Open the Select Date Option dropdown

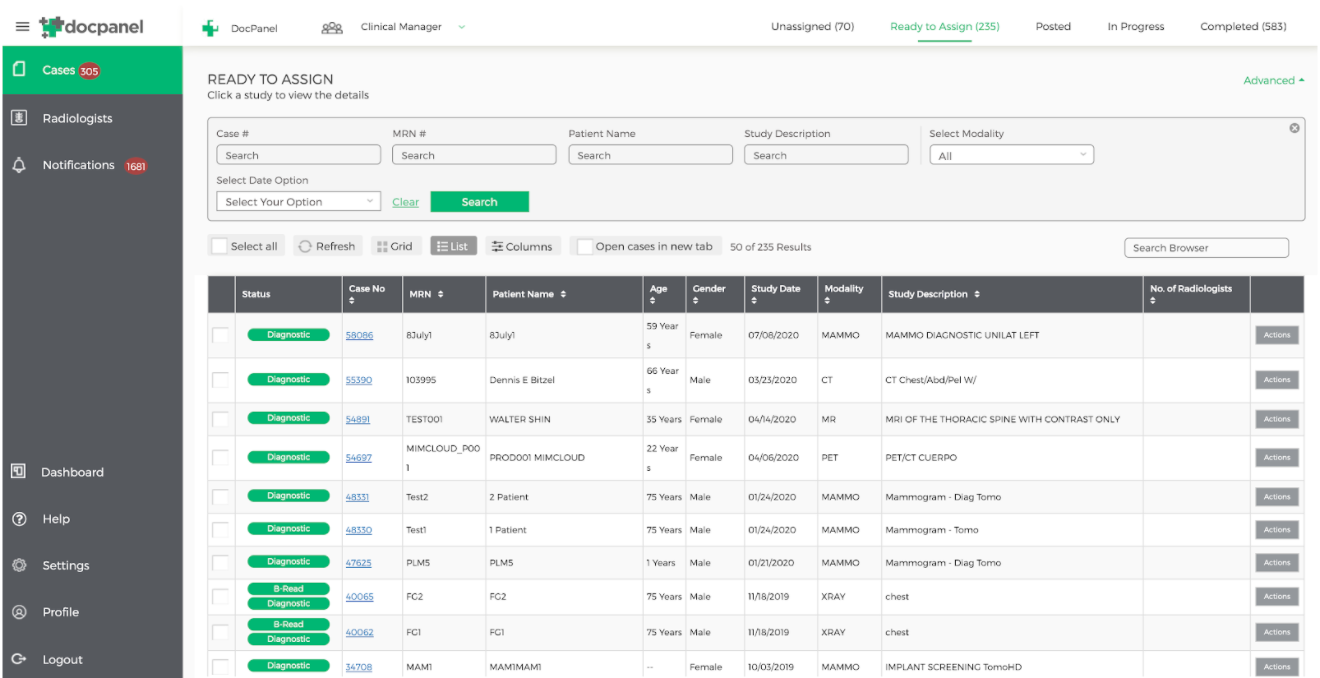coord(298,200)
